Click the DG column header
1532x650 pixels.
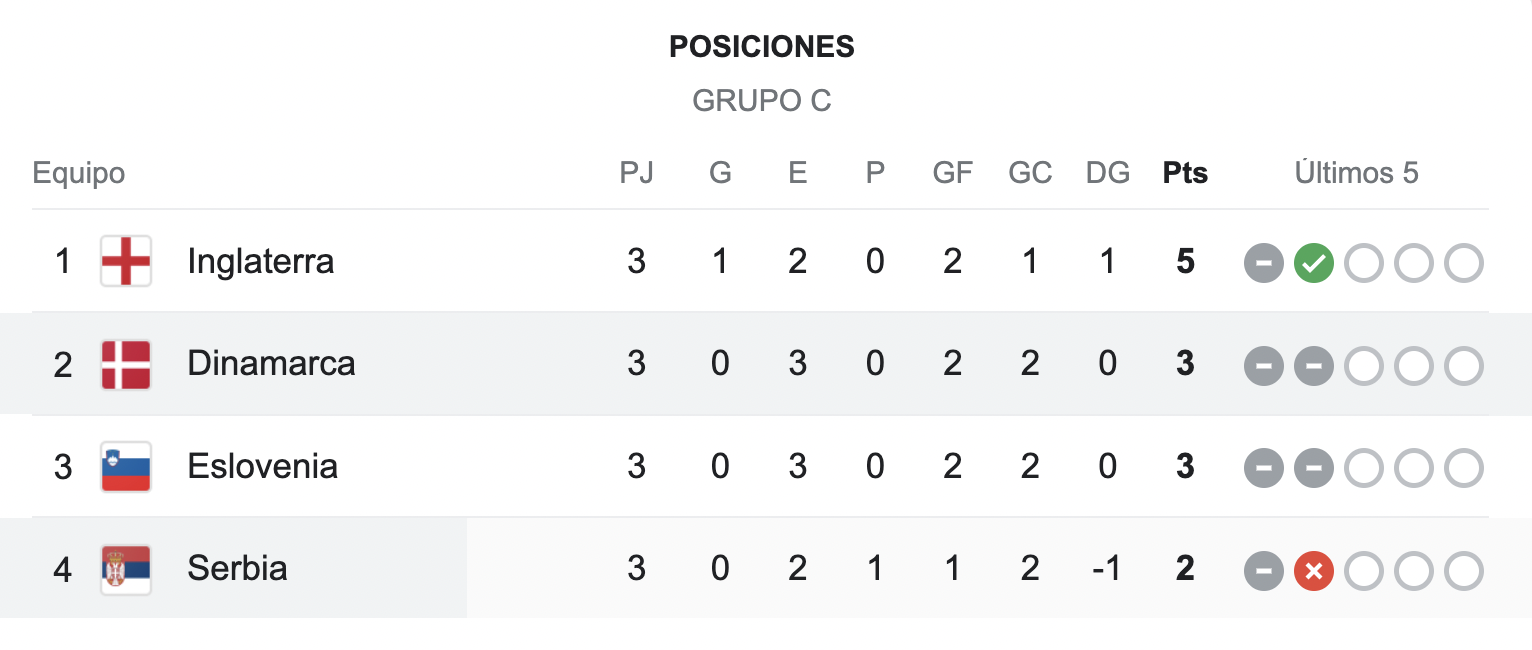[1108, 173]
